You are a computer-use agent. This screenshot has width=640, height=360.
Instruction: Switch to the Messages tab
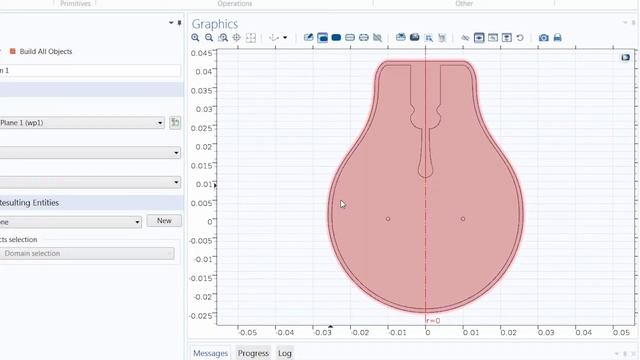(x=210, y=353)
